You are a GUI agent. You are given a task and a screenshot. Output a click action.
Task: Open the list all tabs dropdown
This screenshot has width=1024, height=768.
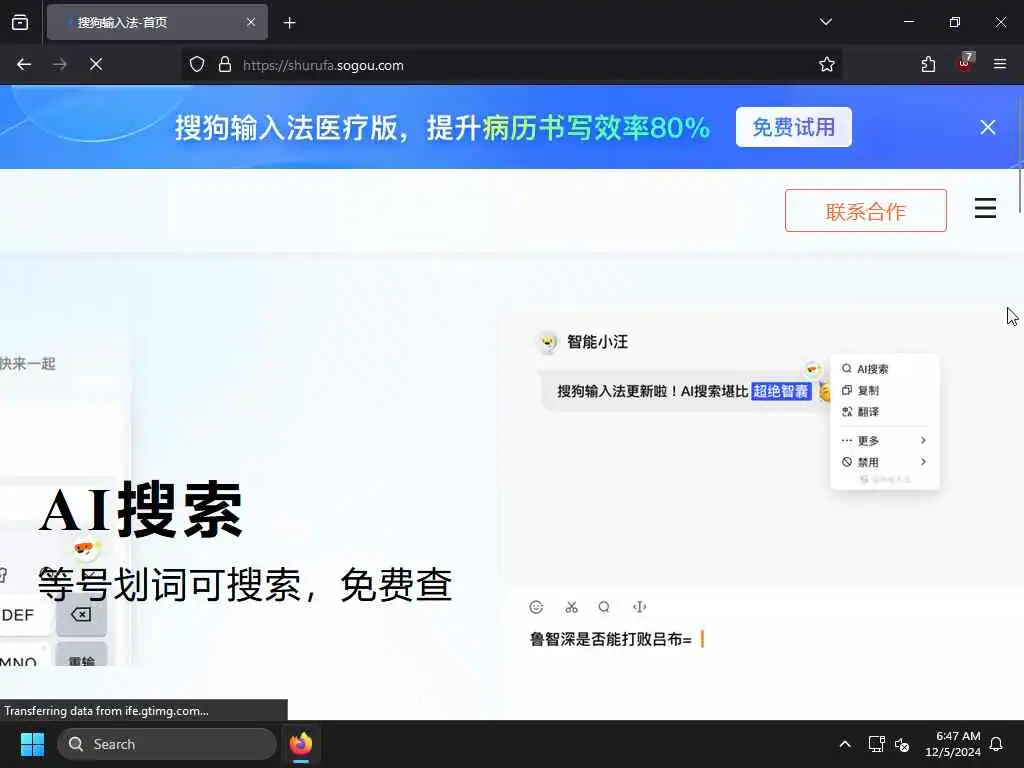point(825,22)
